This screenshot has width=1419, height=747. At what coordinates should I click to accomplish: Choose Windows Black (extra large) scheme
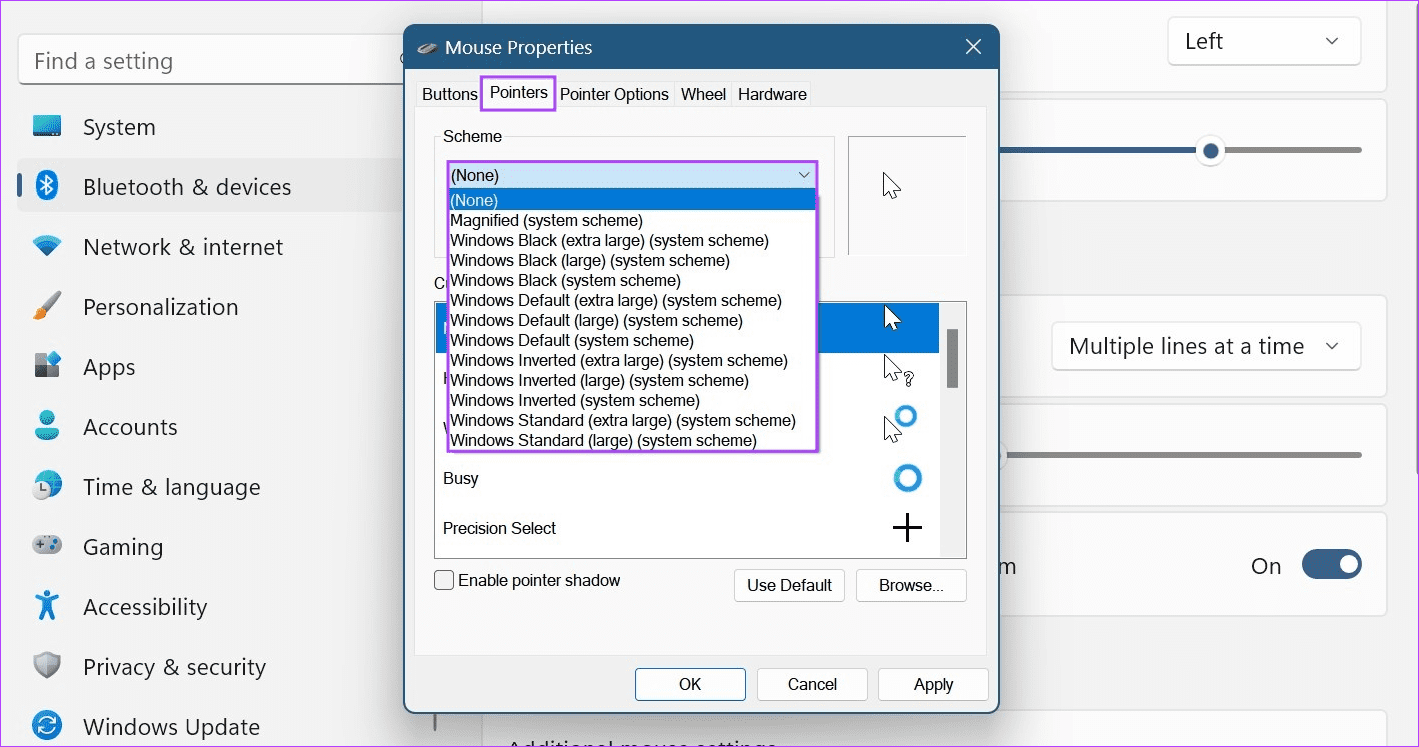pyautogui.click(x=632, y=240)
